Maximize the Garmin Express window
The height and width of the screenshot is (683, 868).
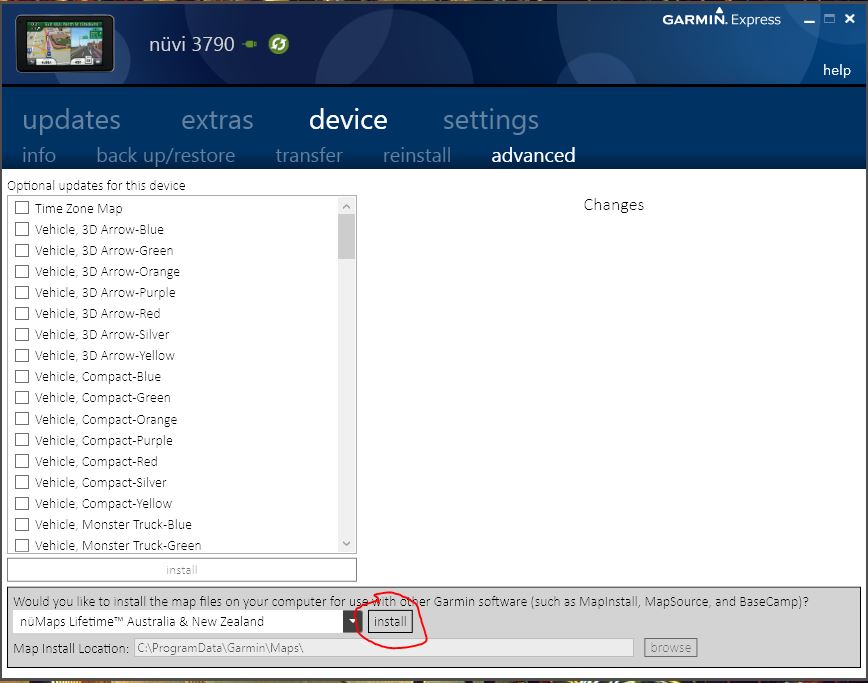829,19
